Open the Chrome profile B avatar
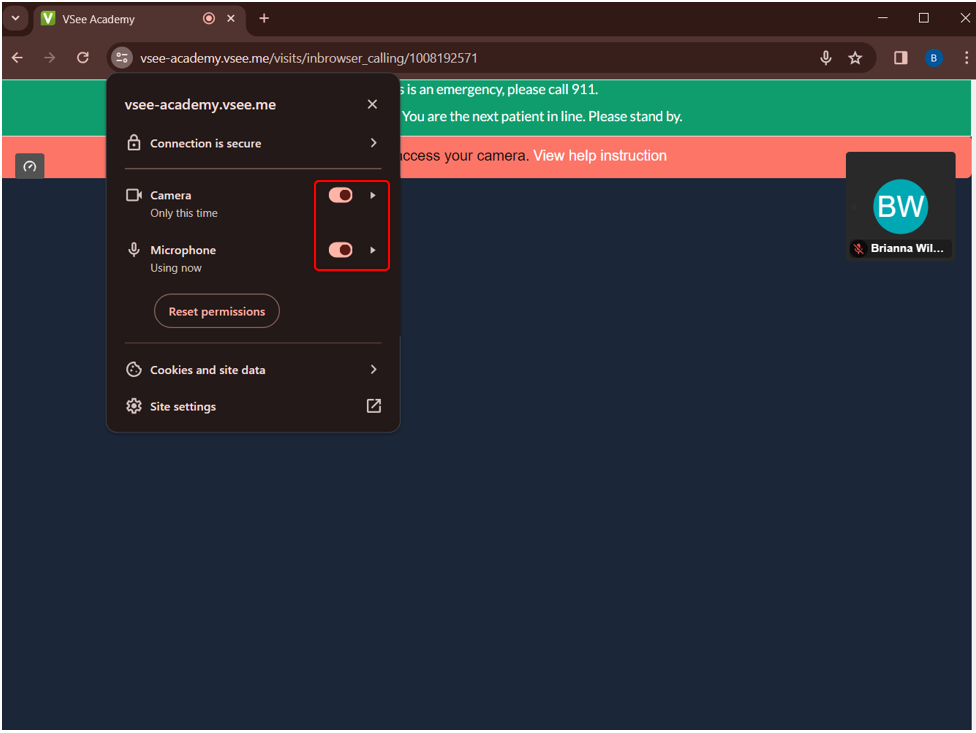This screenshot has width=976, height=733. tap(933, 58)
